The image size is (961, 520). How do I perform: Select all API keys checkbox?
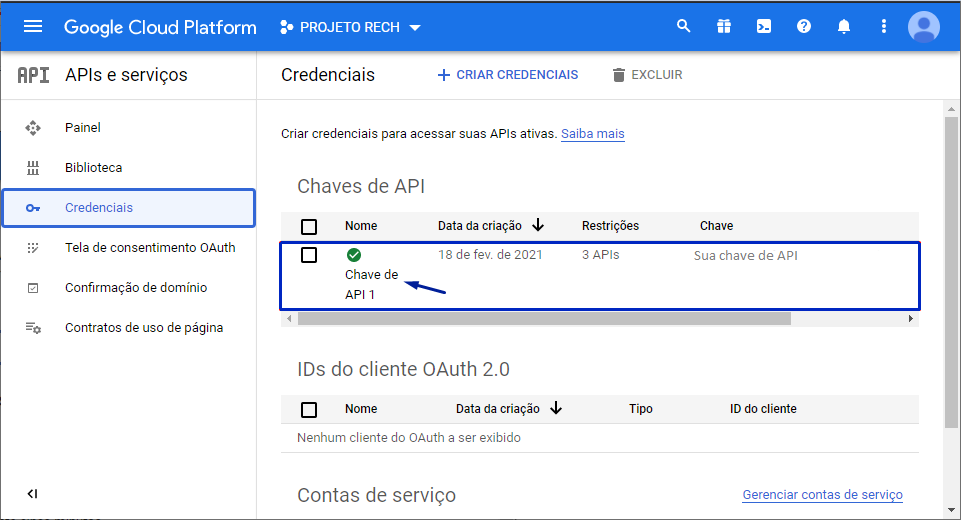pyautogui.click(x=309, y=226)
